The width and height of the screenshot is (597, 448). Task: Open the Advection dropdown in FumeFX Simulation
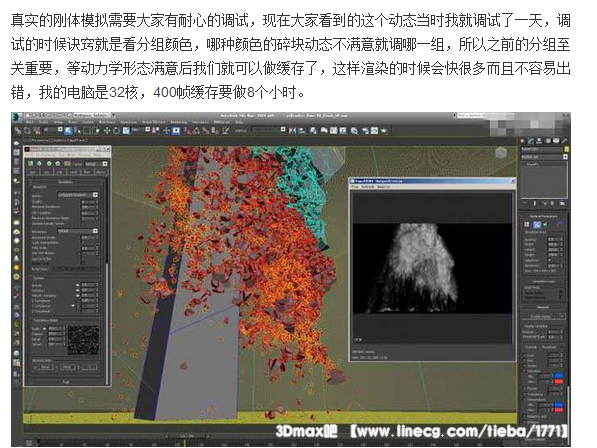[x=78, y=231]
